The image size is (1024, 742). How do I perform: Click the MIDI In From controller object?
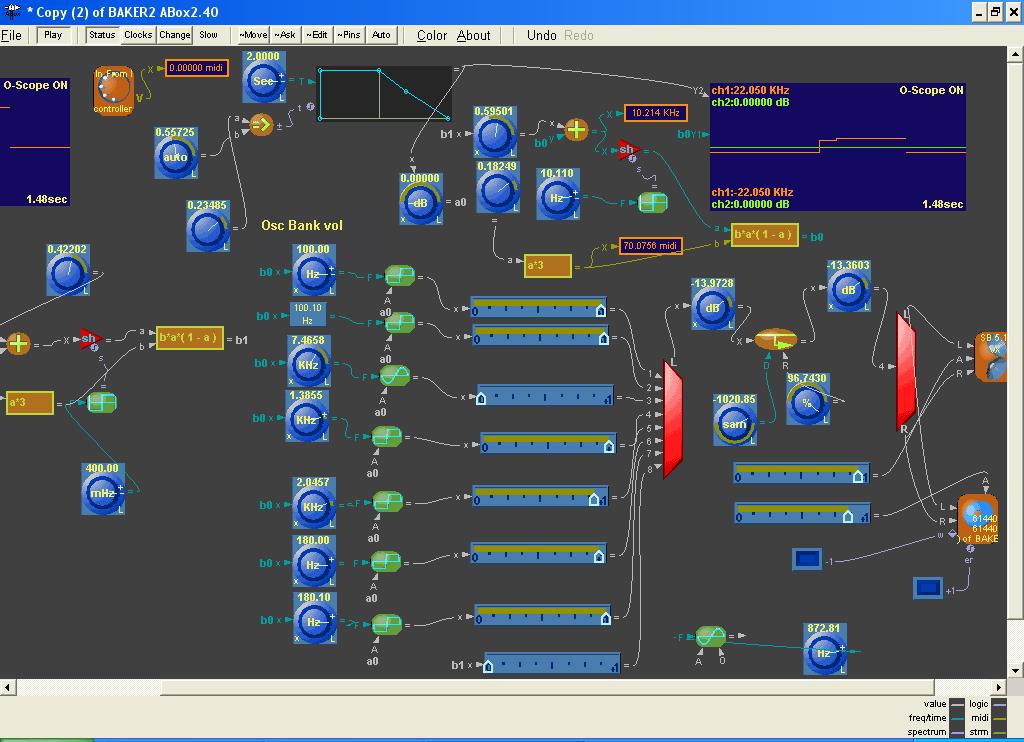(113, 90)
